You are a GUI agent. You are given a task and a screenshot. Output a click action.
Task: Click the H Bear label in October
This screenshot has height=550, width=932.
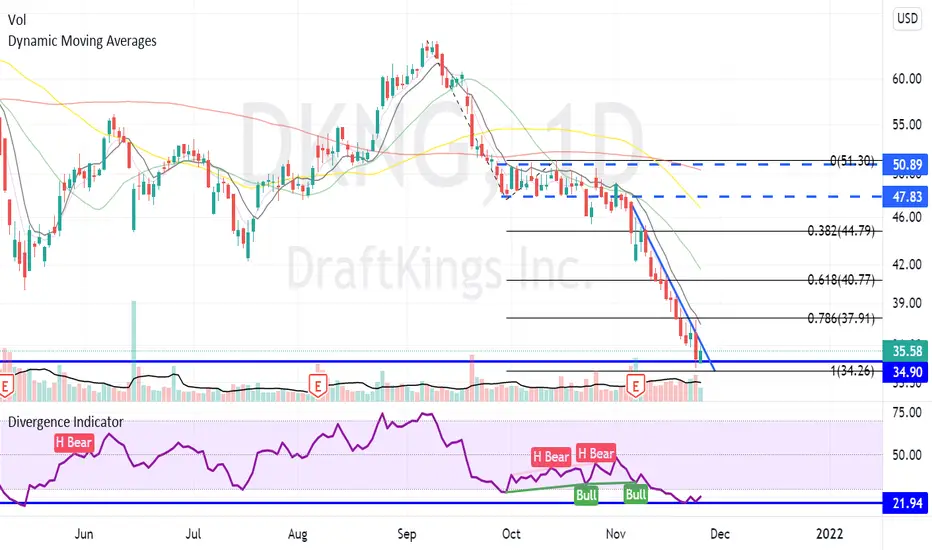tap(551, 457)
